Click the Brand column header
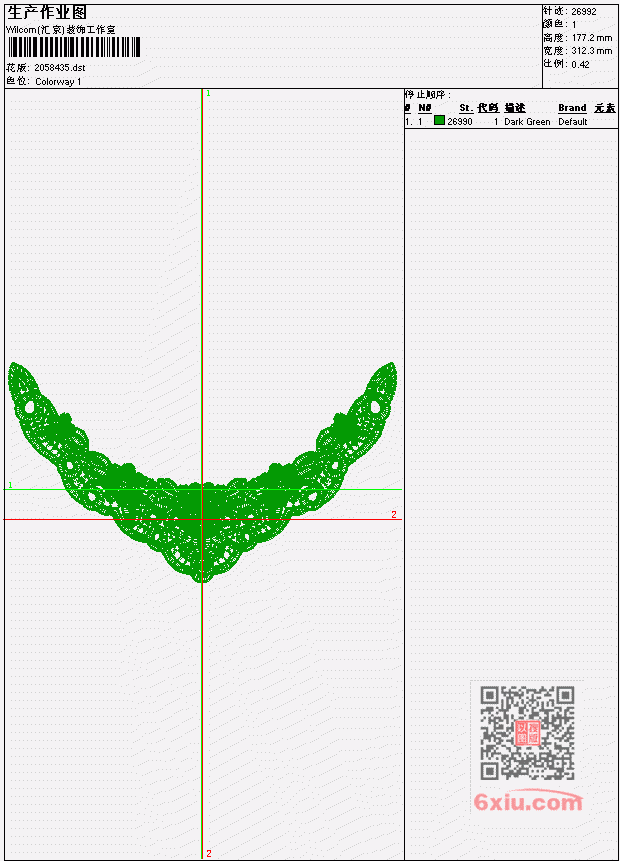Screen dimensions: 620x861 click(x=572, y=108)
